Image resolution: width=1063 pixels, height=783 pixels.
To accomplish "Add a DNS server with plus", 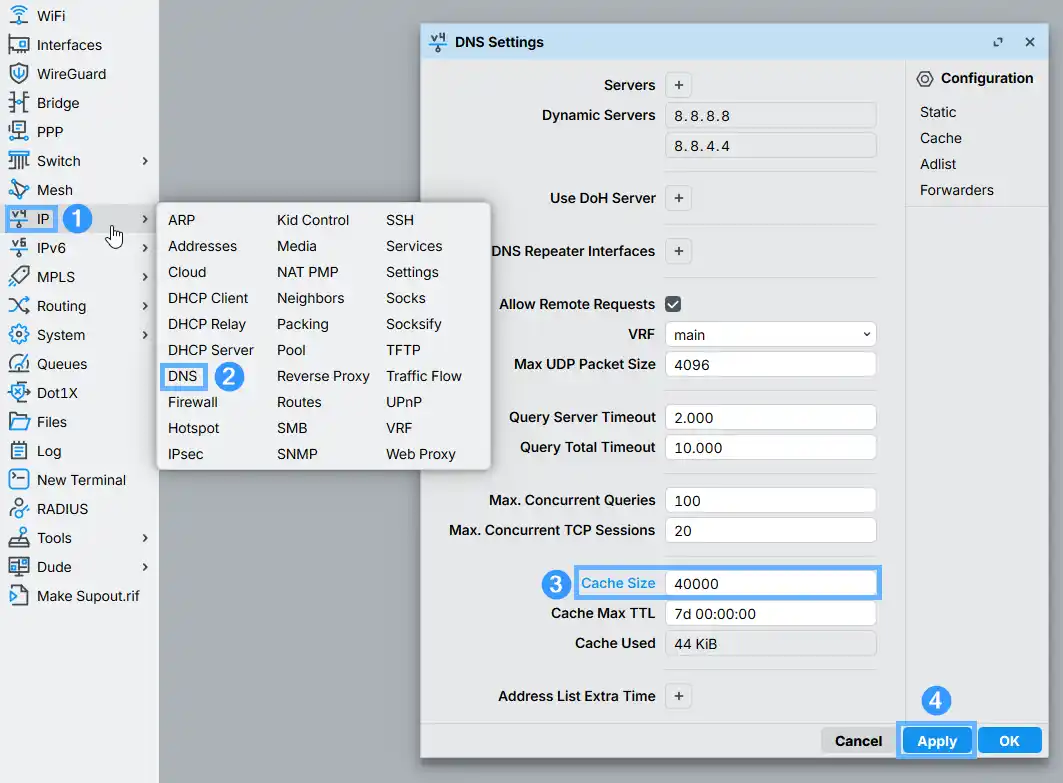I will coord(679,85).
